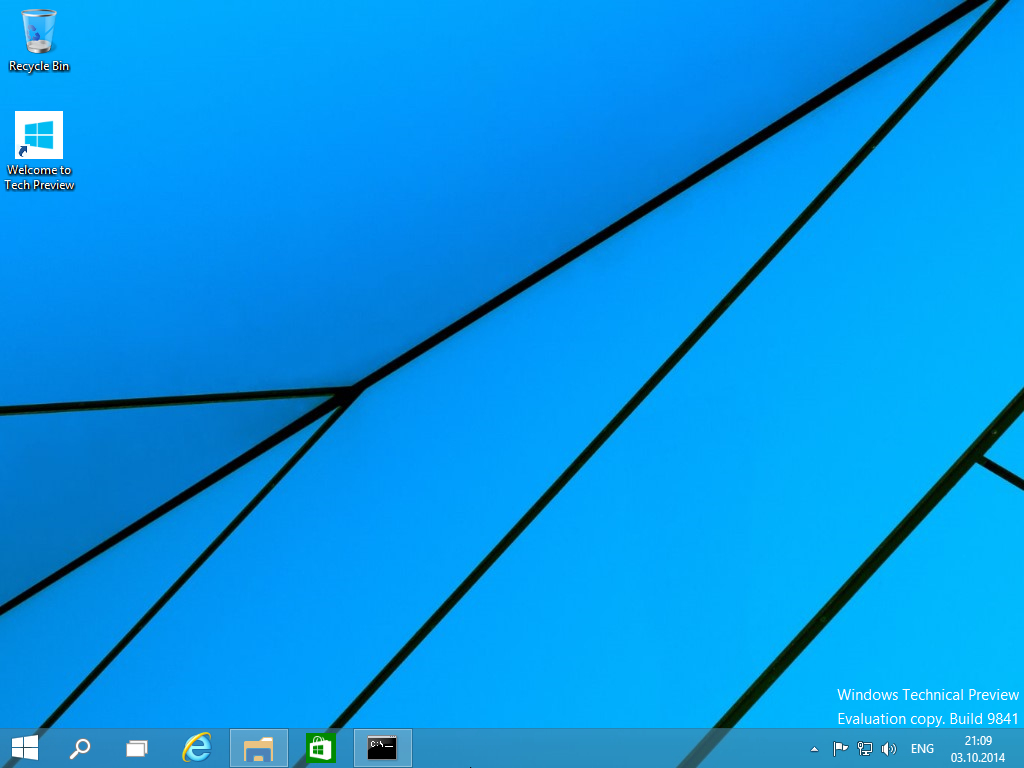
Task: Open the Action Center flag in the tray
Action: (838, 748)
